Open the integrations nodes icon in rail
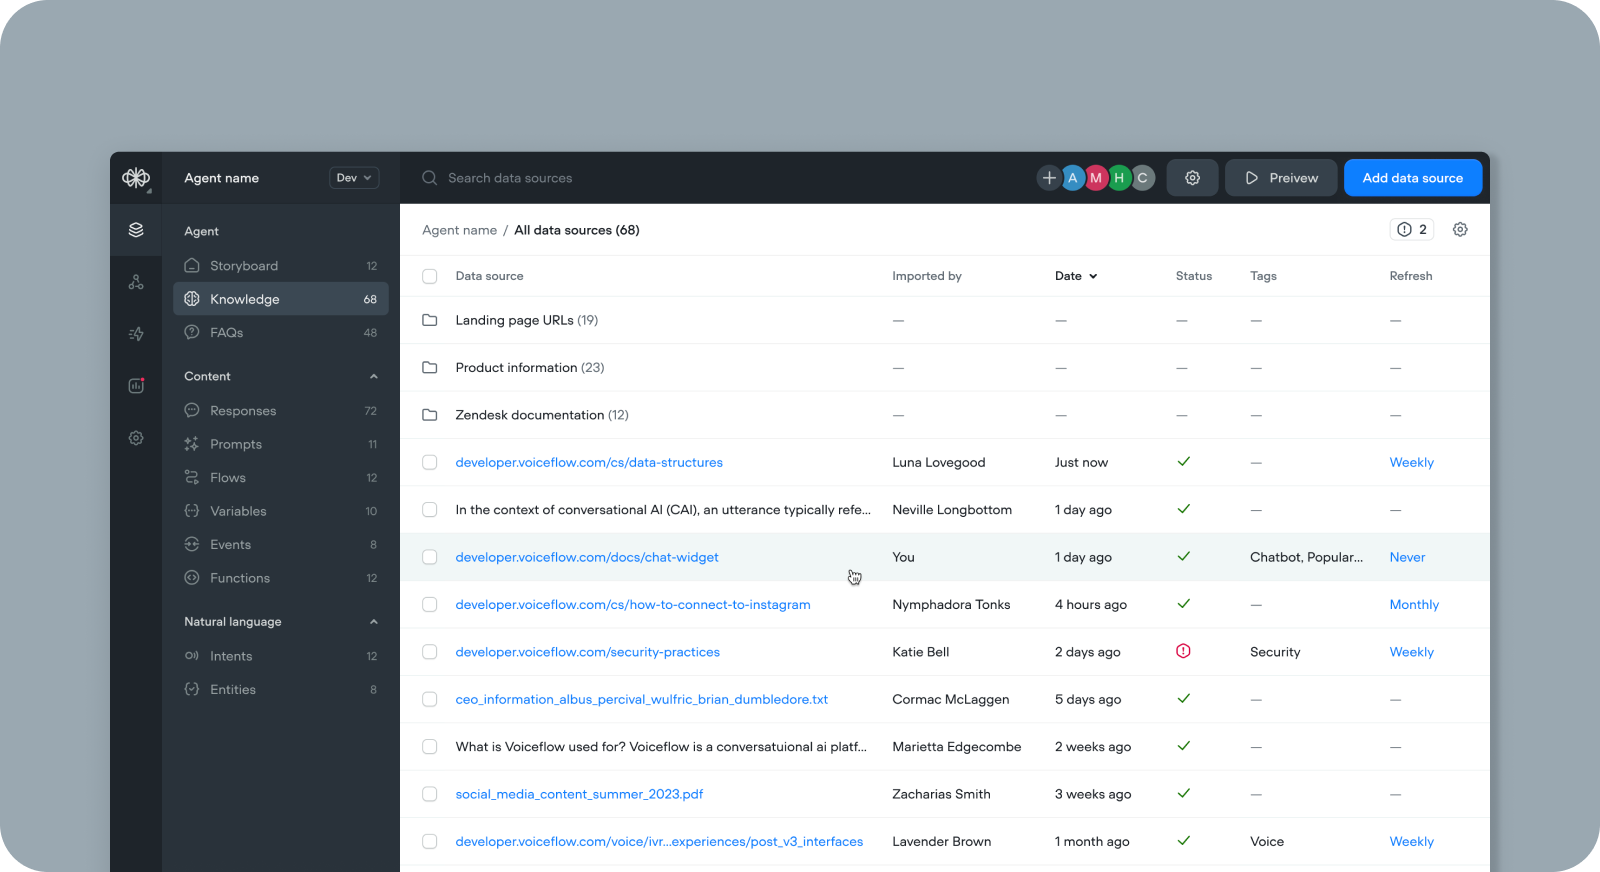This screenshot has height=872, width=1600. coord(136,282)
